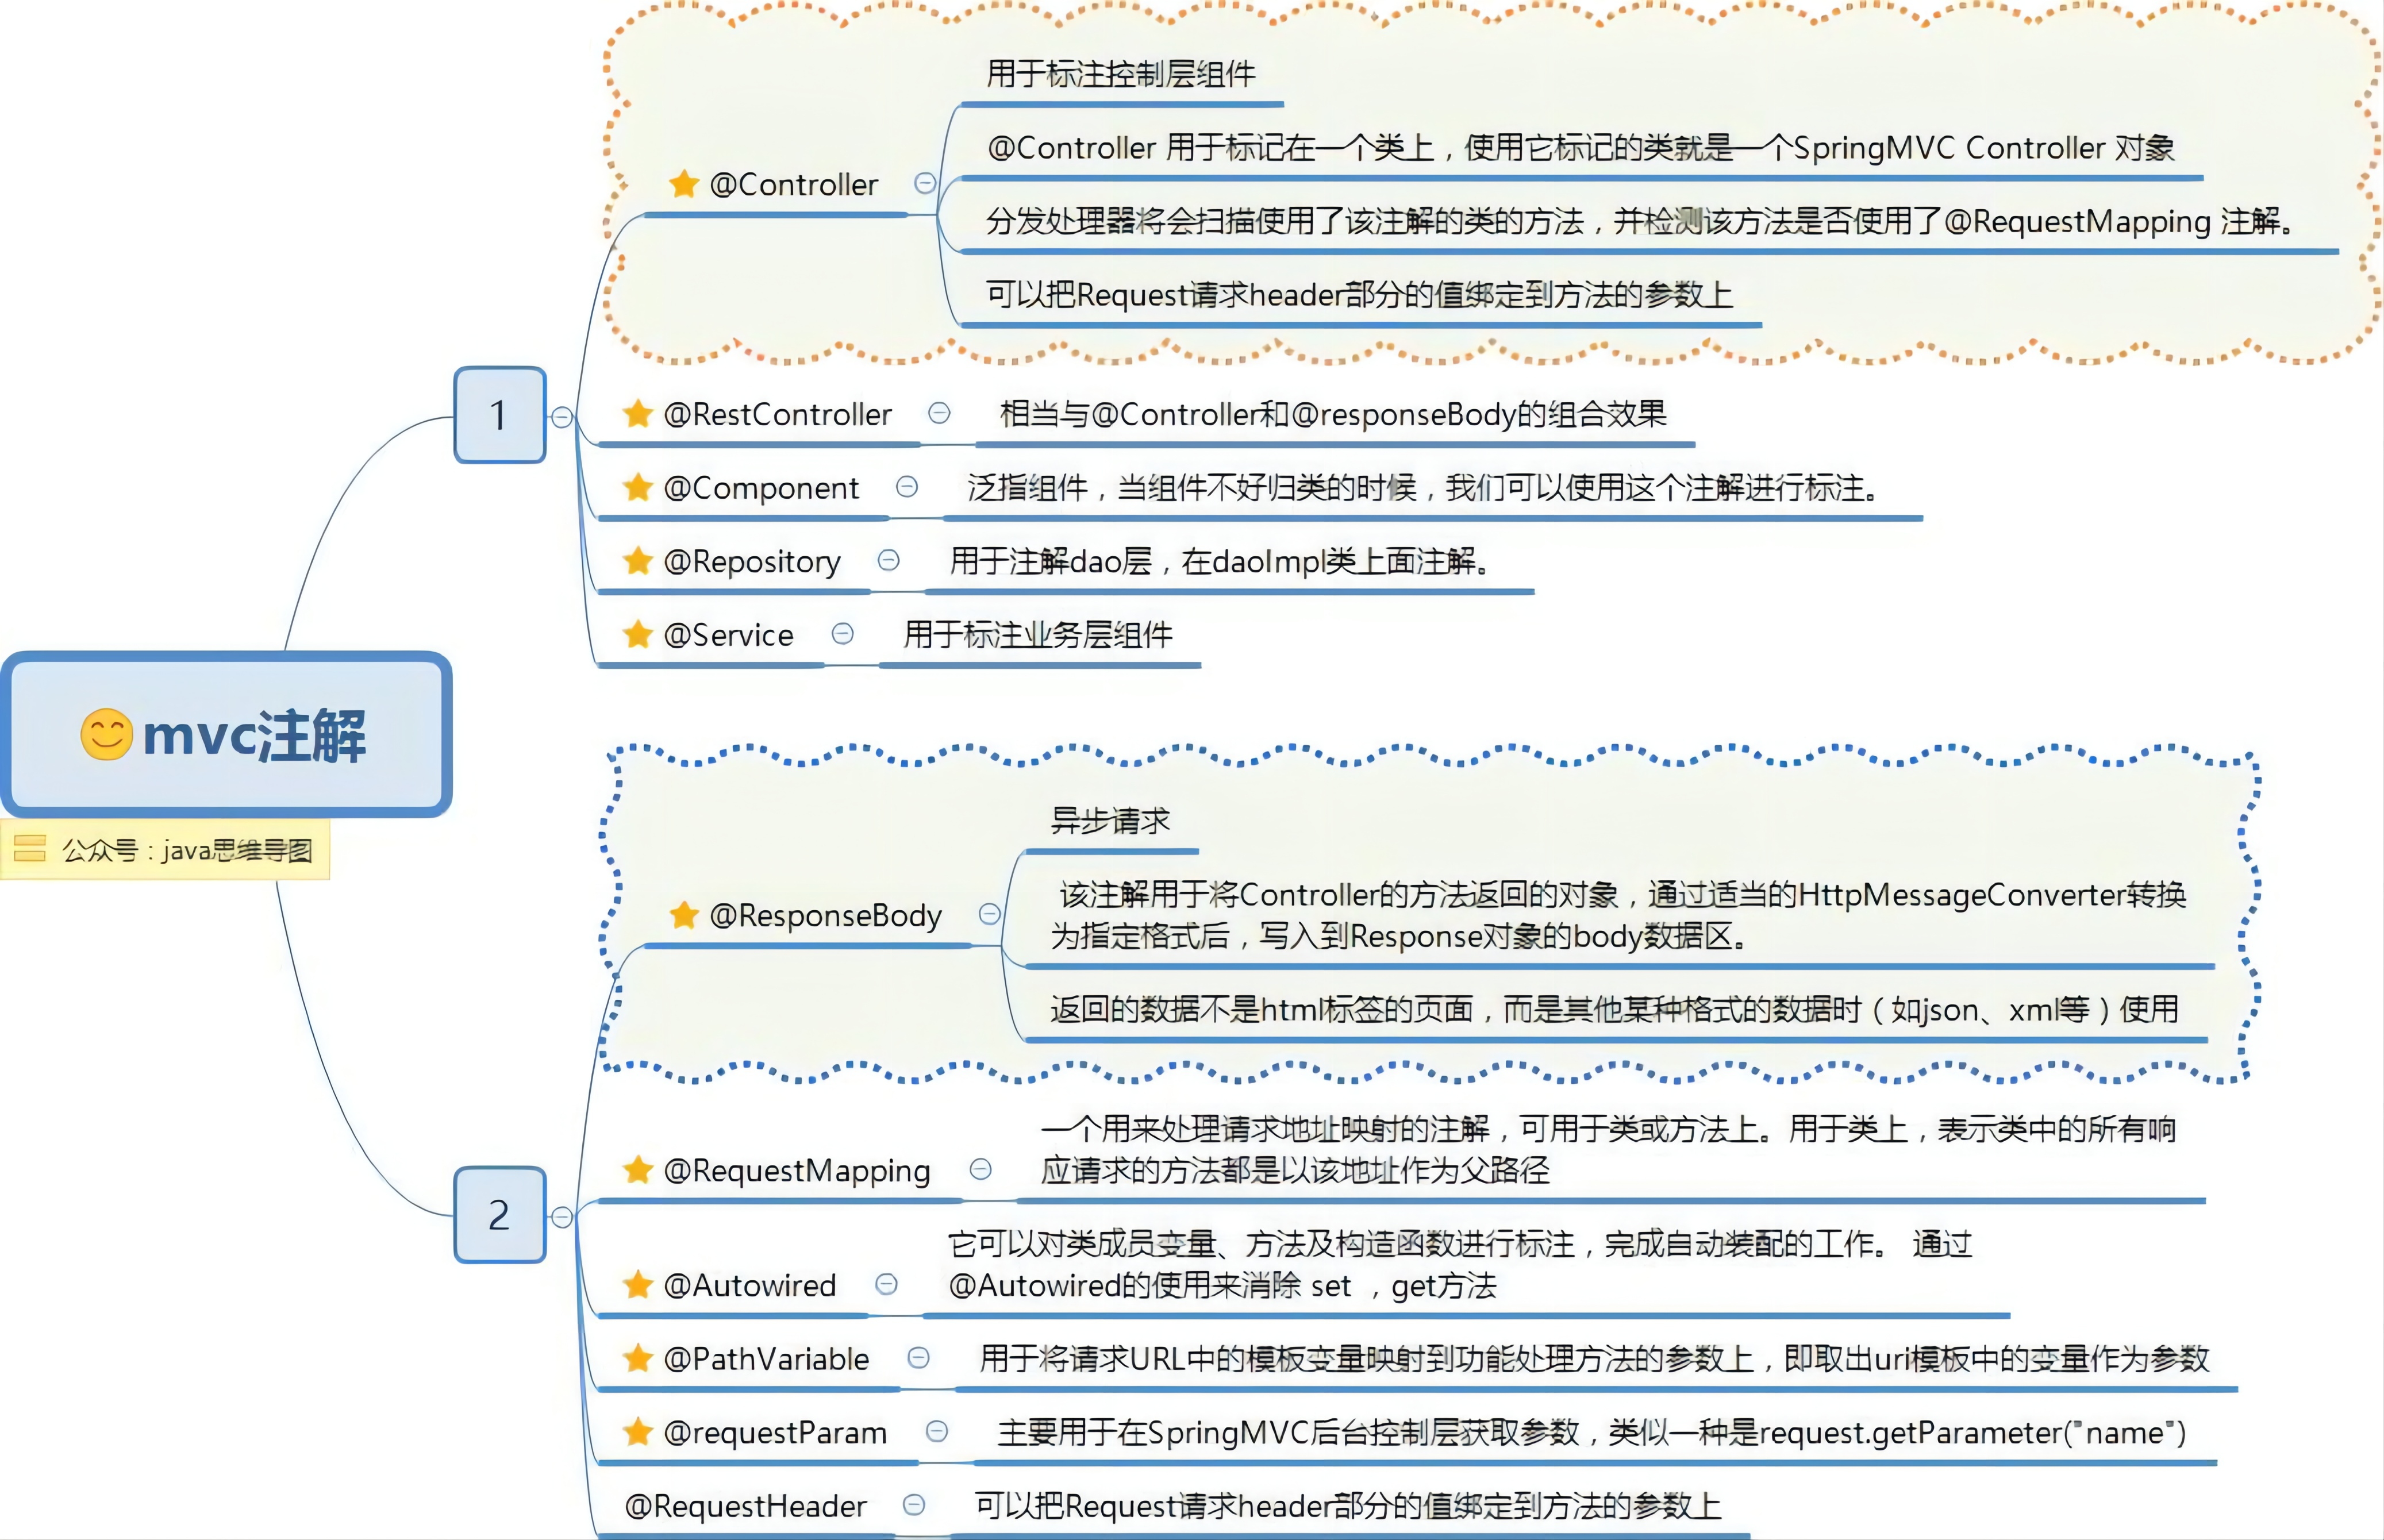Collapse branch 1 using its minus circle
The image size is (2384, 1540).
(562, 417)
